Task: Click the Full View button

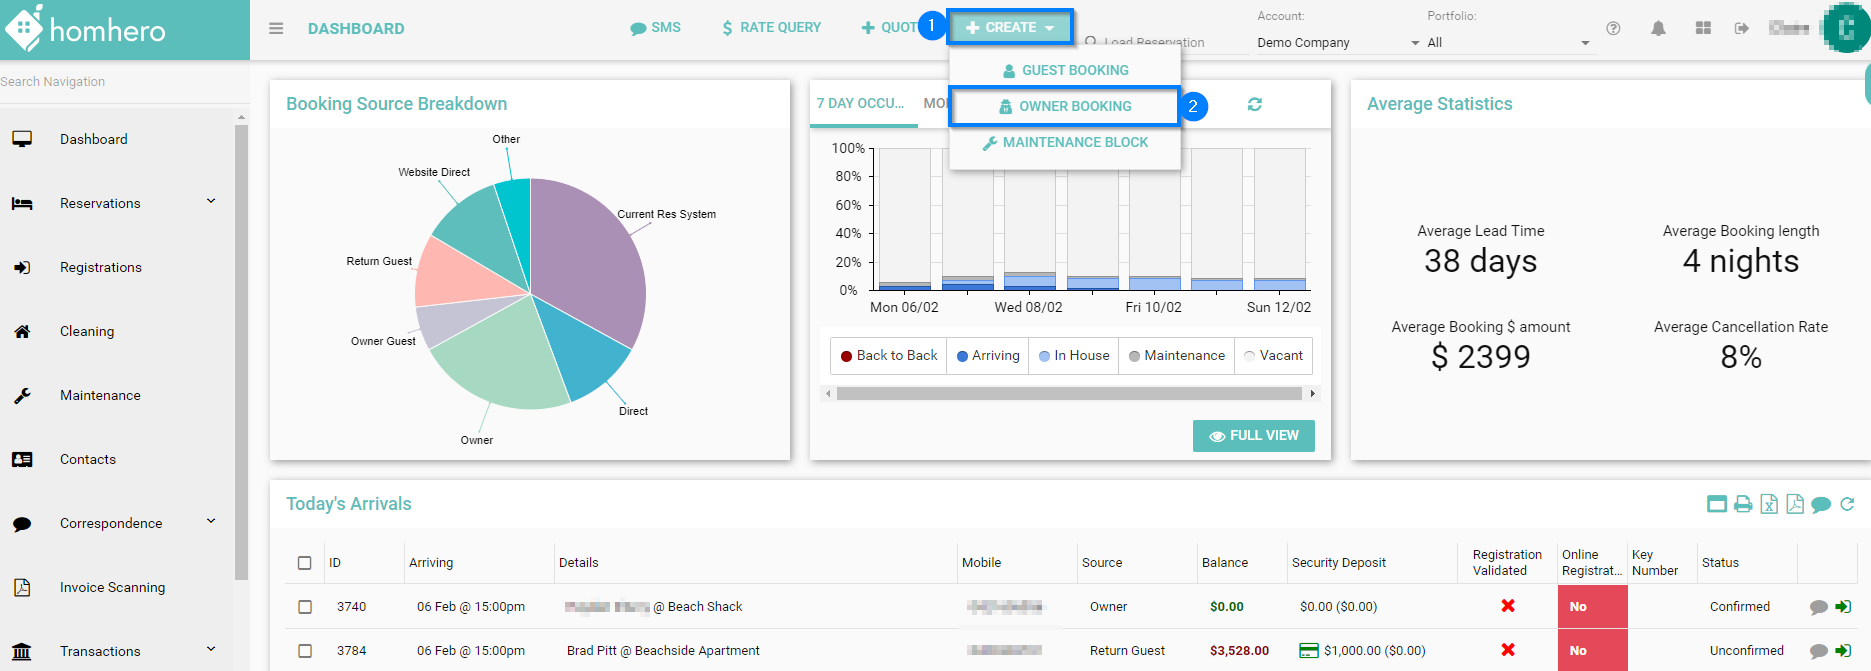Action: click(x=1253, y=436)
